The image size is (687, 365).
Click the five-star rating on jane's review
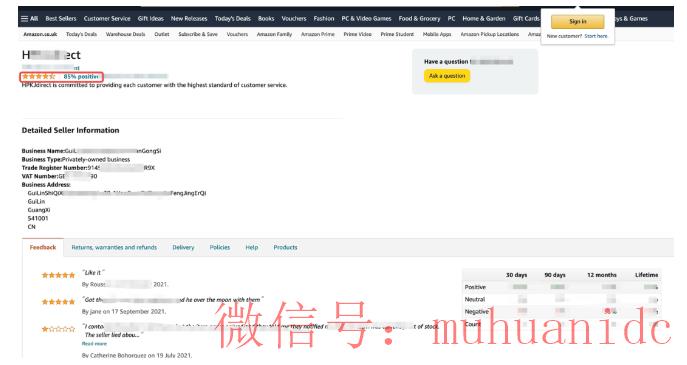point(58,302)
